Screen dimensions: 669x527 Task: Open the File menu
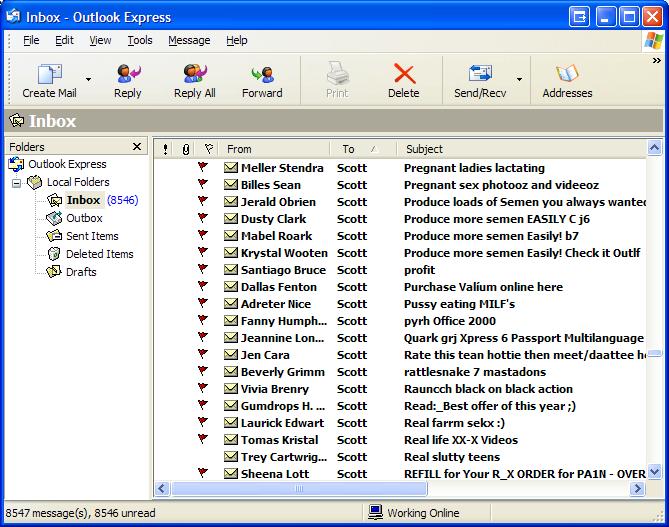(x=31, y=40)
